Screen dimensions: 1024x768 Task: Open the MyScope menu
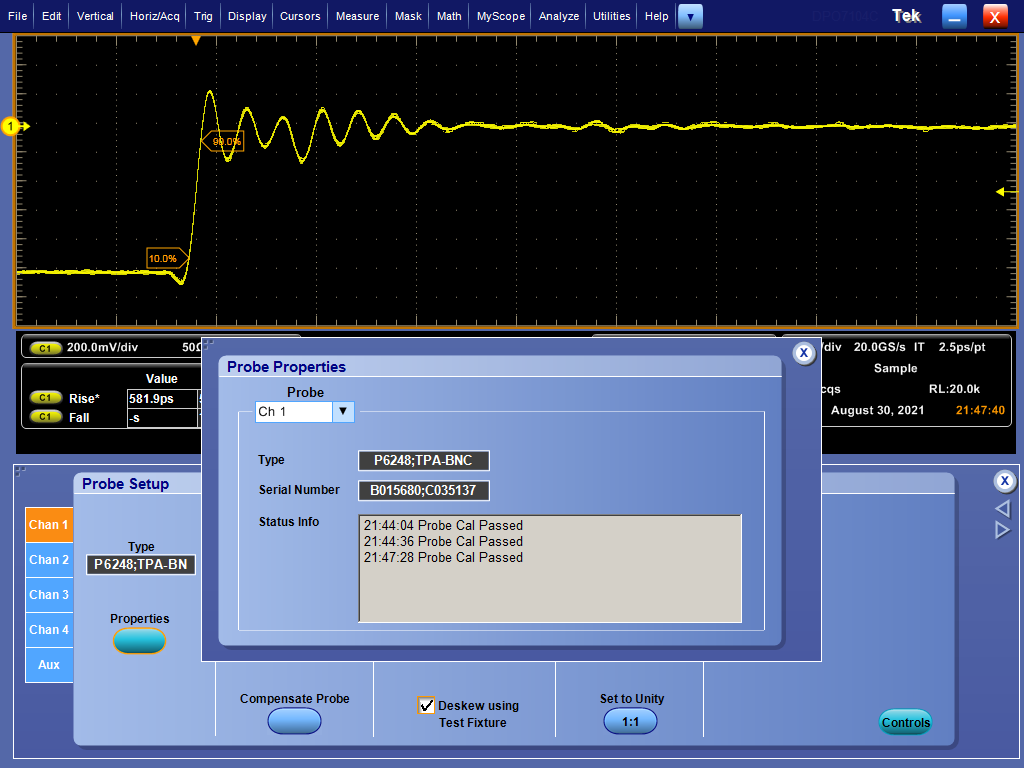[501, 16]
